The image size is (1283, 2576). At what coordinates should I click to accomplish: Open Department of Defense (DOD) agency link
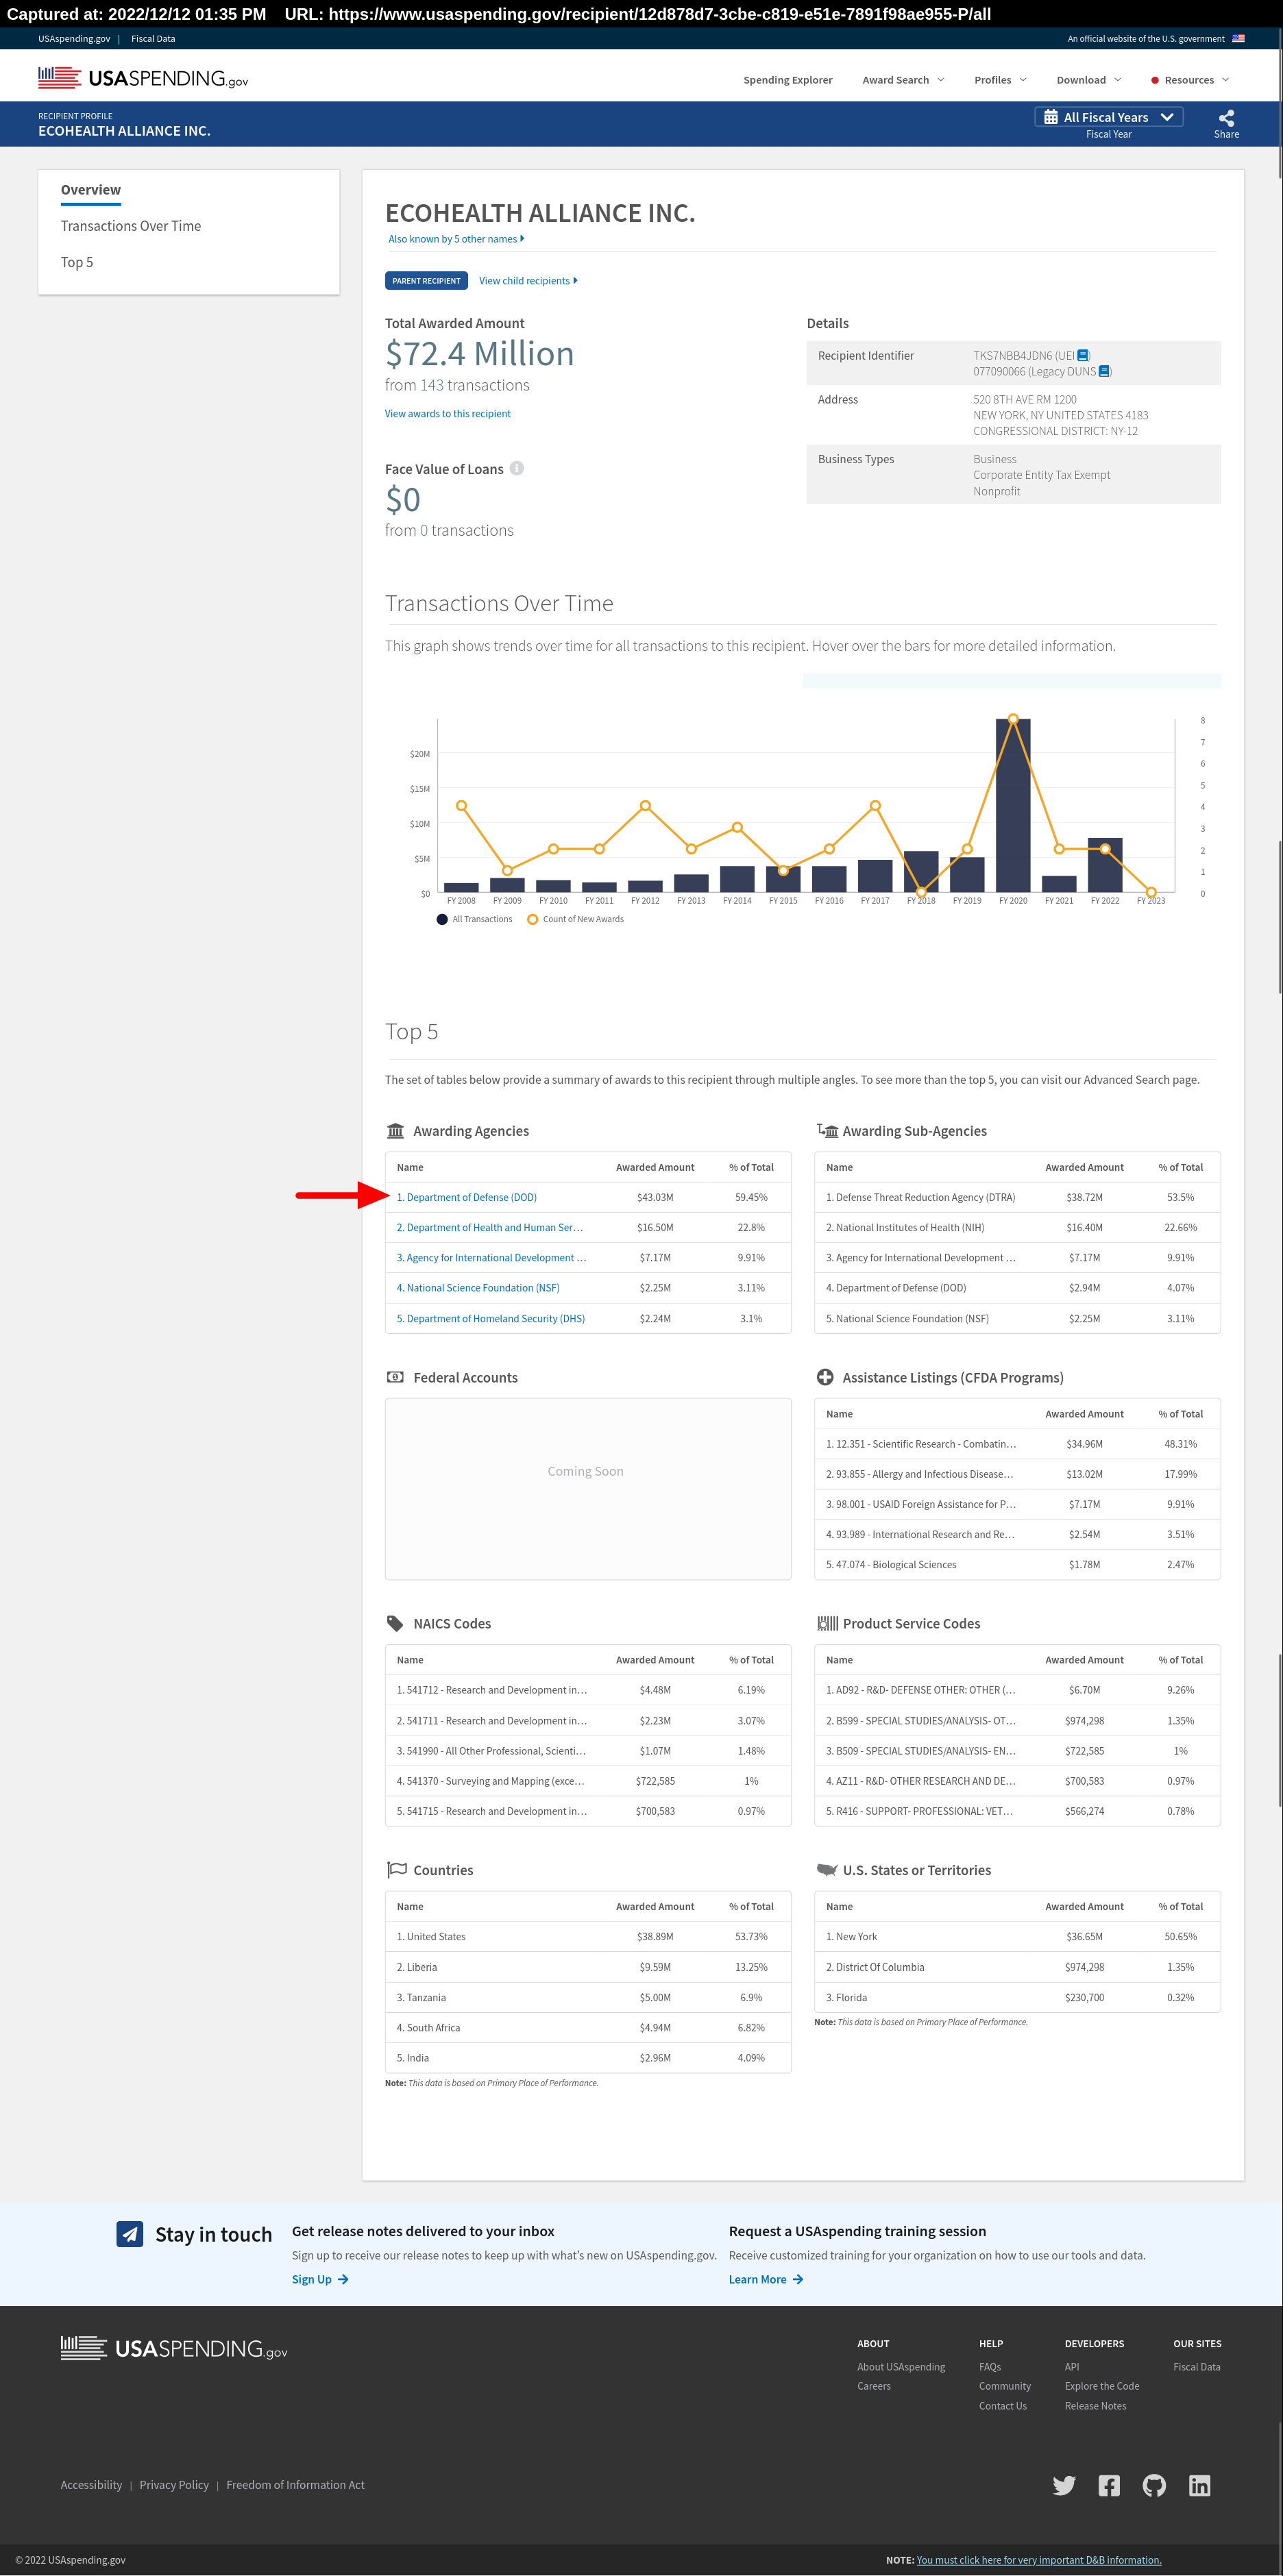coord(466,1197)
